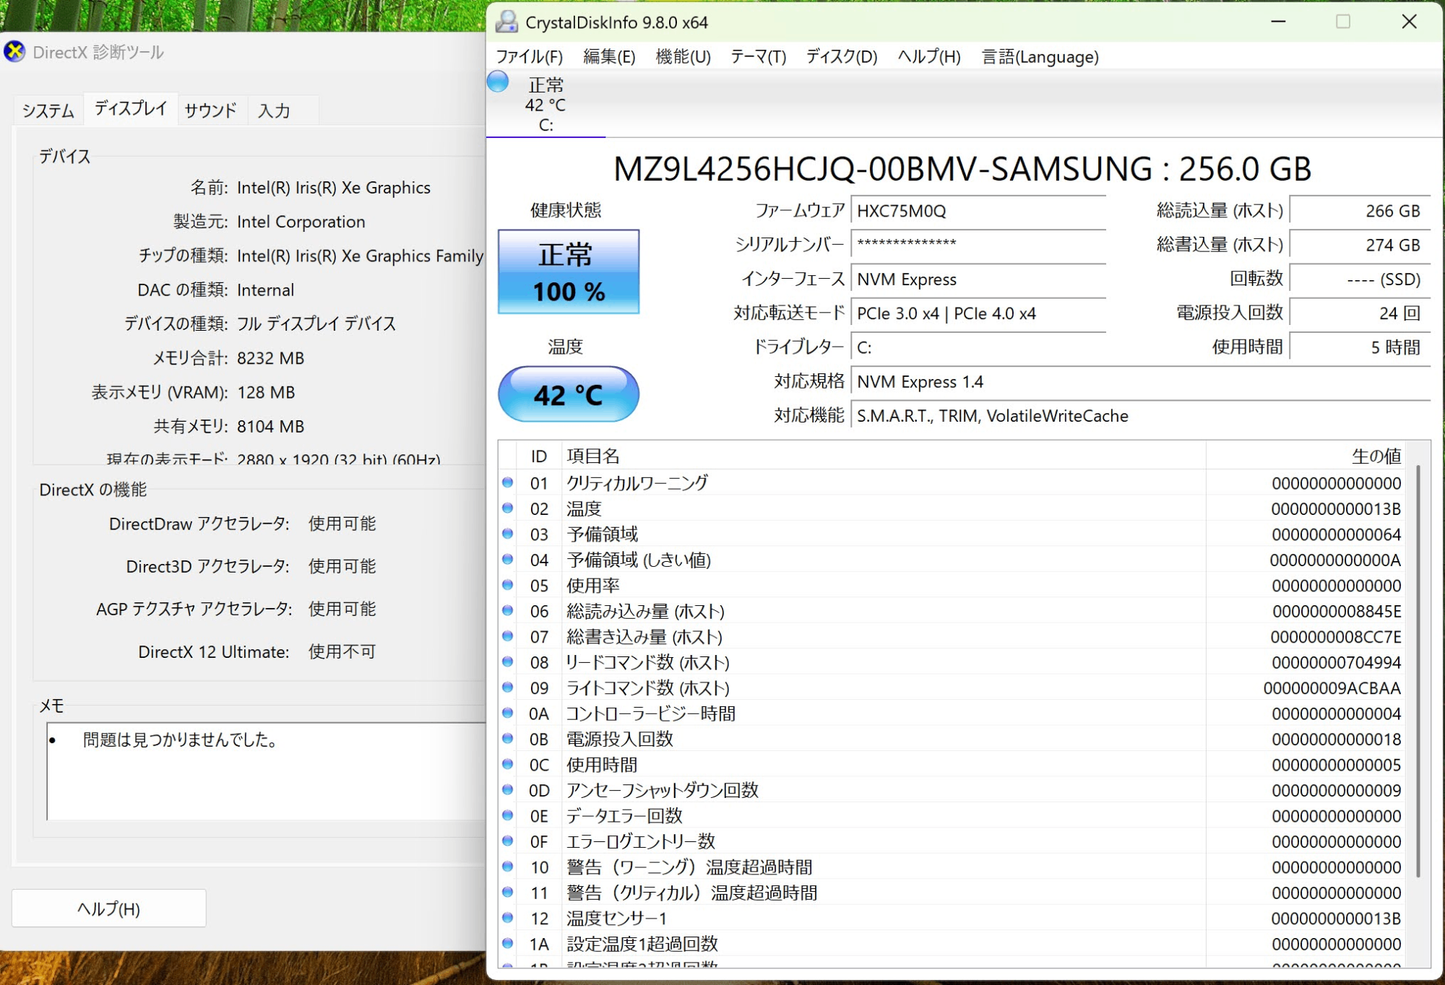Click power on count value 24 回
The height and width of the screenshot is (985, 1445).
point(1360,313)
